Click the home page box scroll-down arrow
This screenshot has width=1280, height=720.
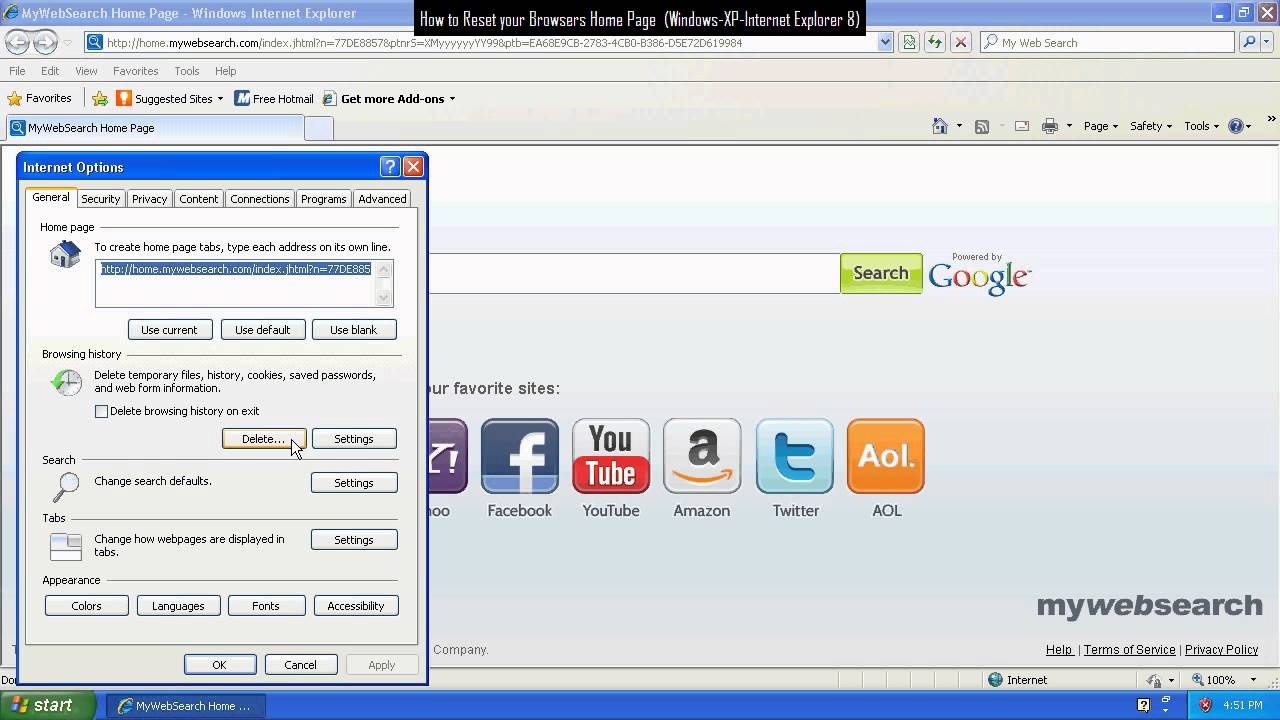tap(384, 298)
